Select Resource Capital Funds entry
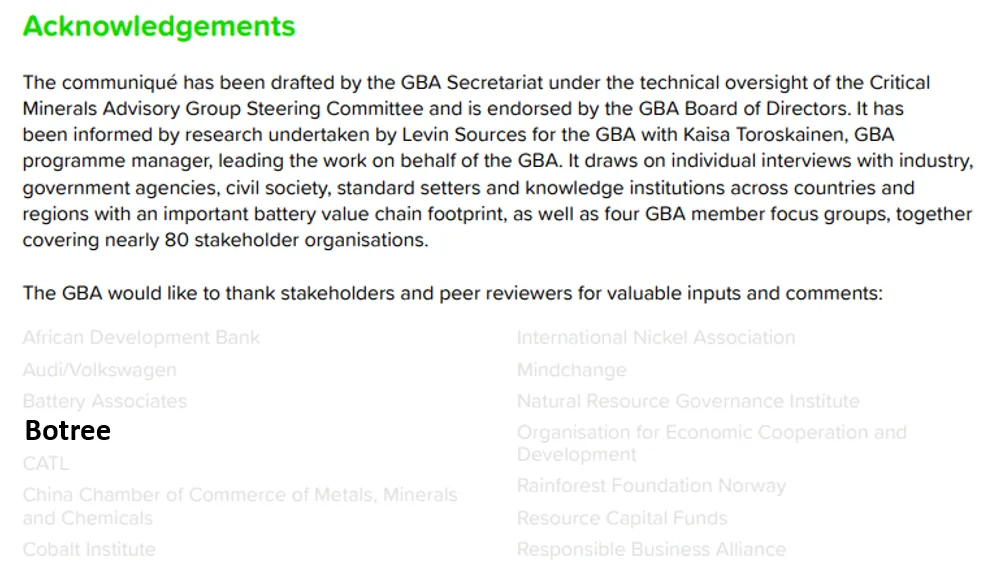The height and width of the screenshot is (576, 995). pos(622,518)
